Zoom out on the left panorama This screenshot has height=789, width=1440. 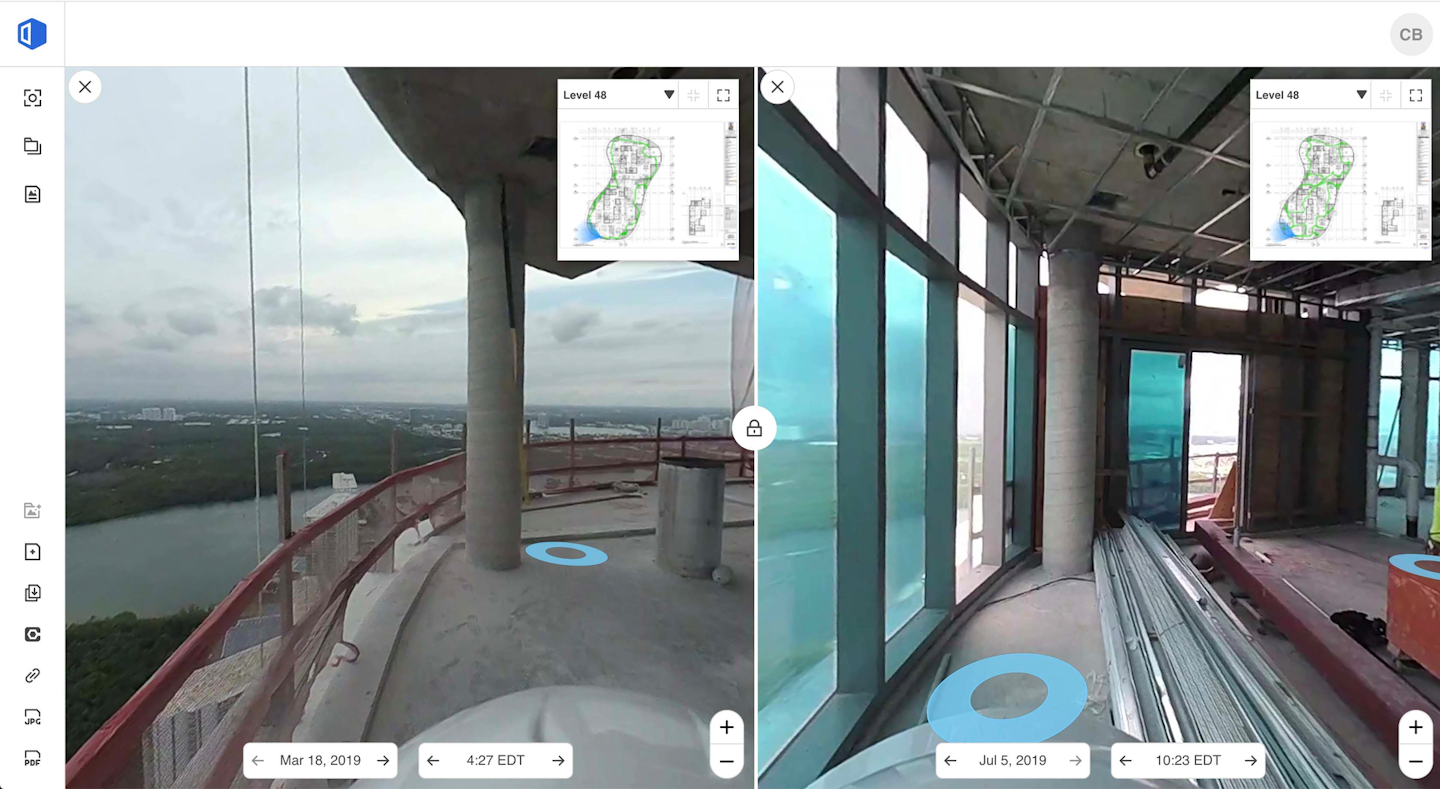click(x=727, y=761)
